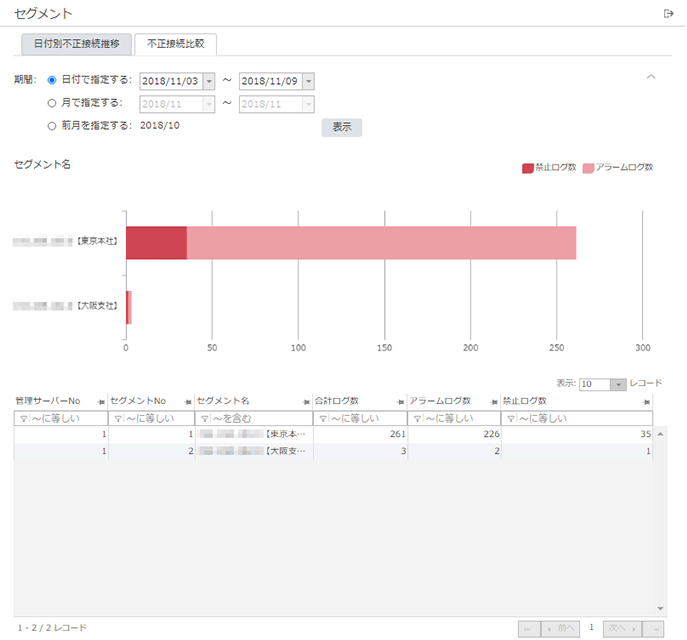Select the 日付で指定する radio button
The height and width of the screenshot is (640, 687).
pyautogui.click(x=52, y=80)
